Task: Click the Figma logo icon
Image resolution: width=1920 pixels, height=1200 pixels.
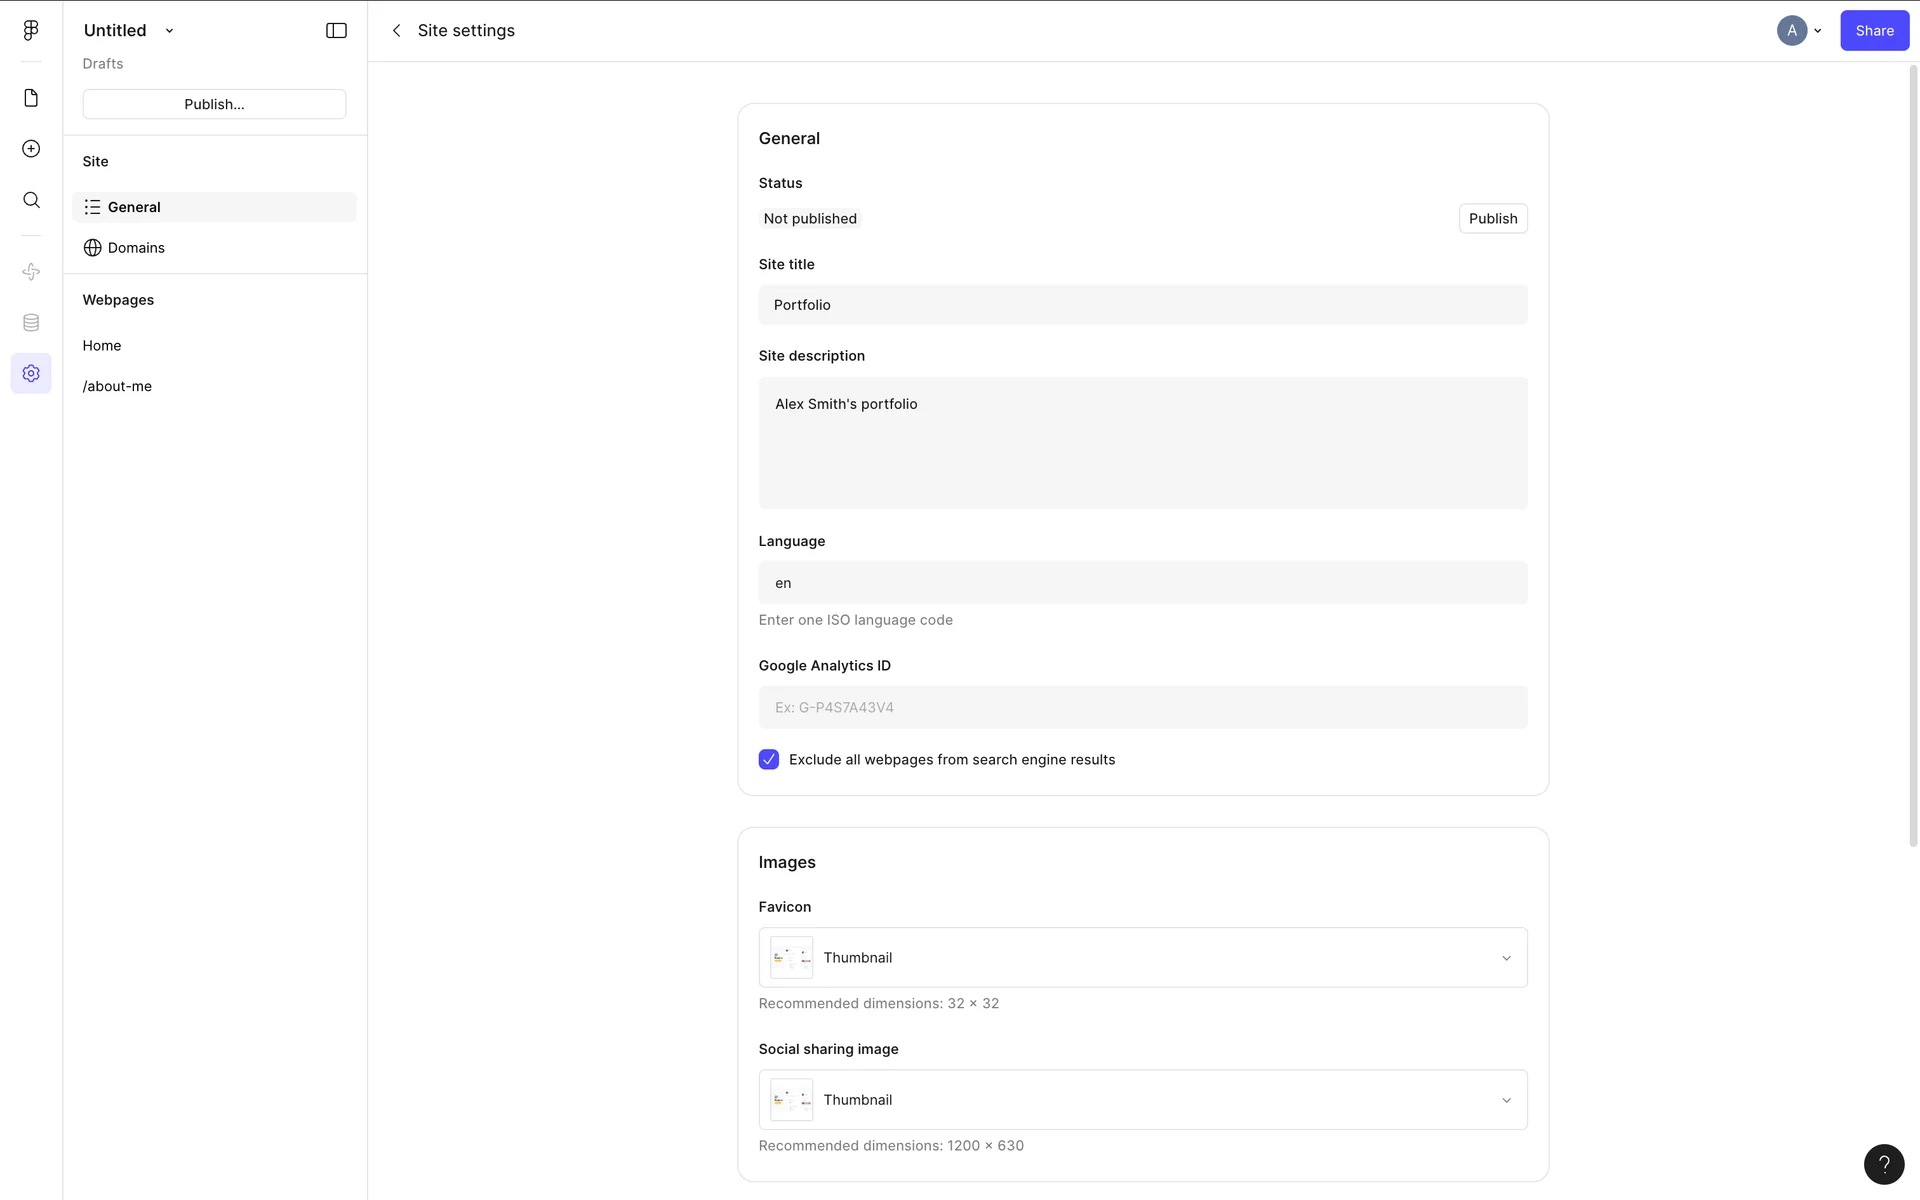Action: point(31,30)
